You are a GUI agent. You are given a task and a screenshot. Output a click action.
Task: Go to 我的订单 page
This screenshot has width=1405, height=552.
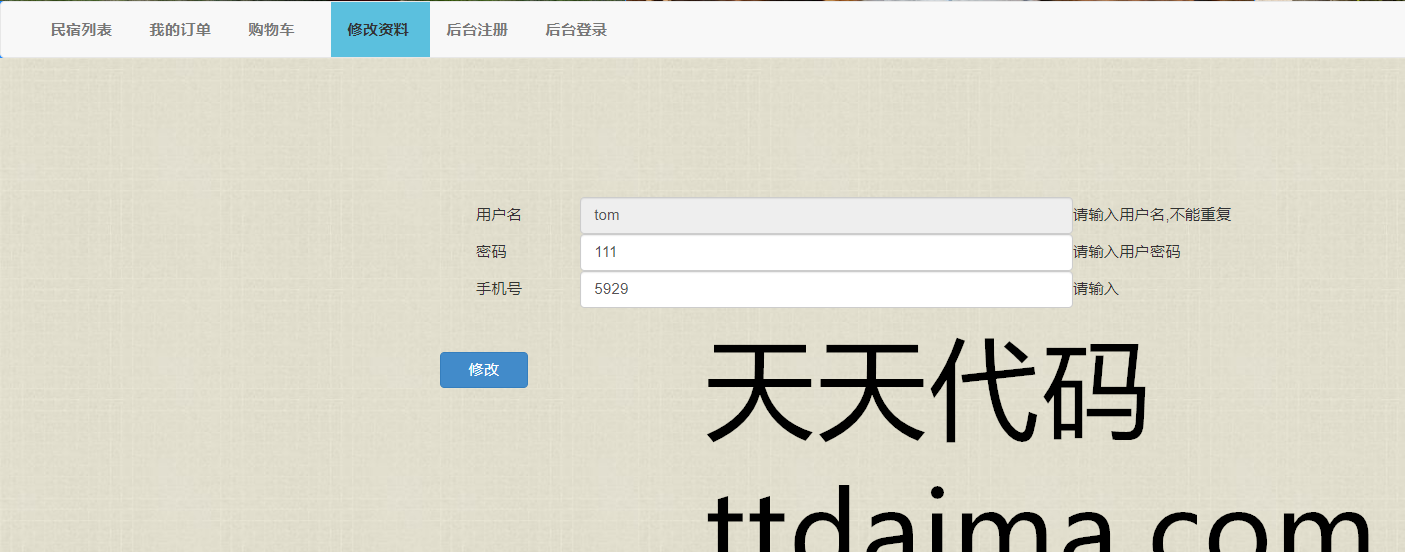click(x=180, y=30)
